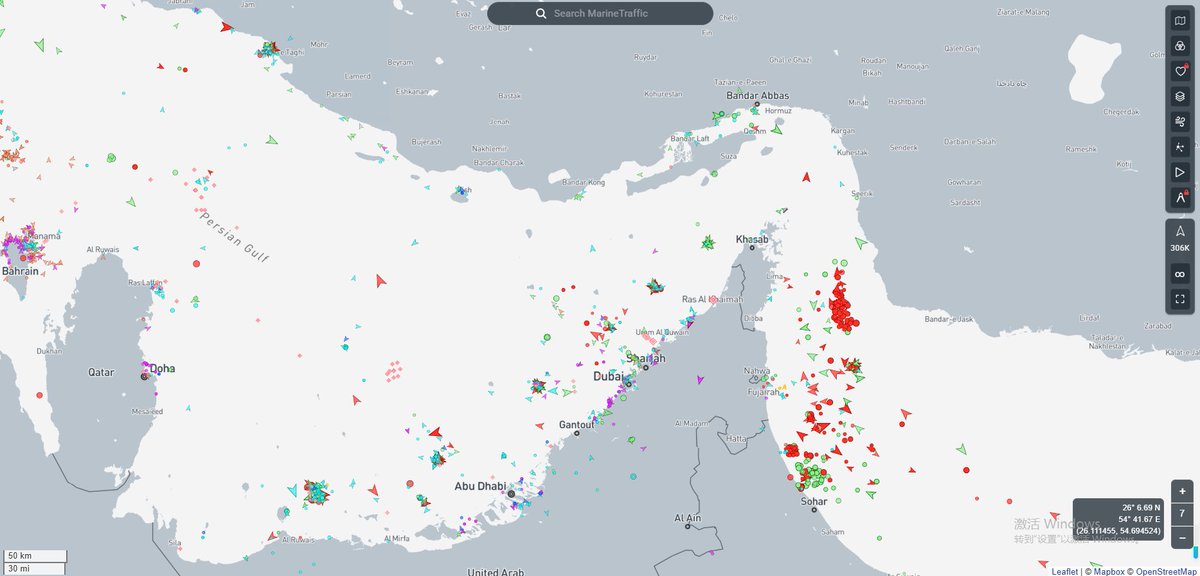Open the map type selector icon
The image size is (1200, 576).
1180,19
